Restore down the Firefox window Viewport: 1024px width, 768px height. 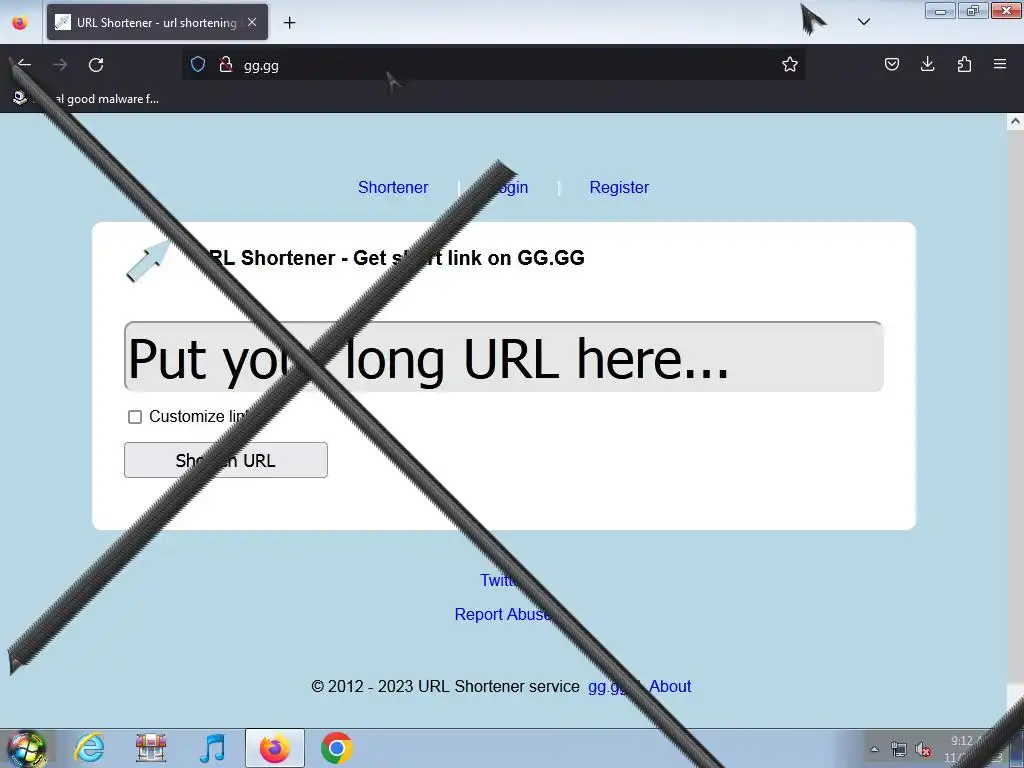[x=973, y=10]
